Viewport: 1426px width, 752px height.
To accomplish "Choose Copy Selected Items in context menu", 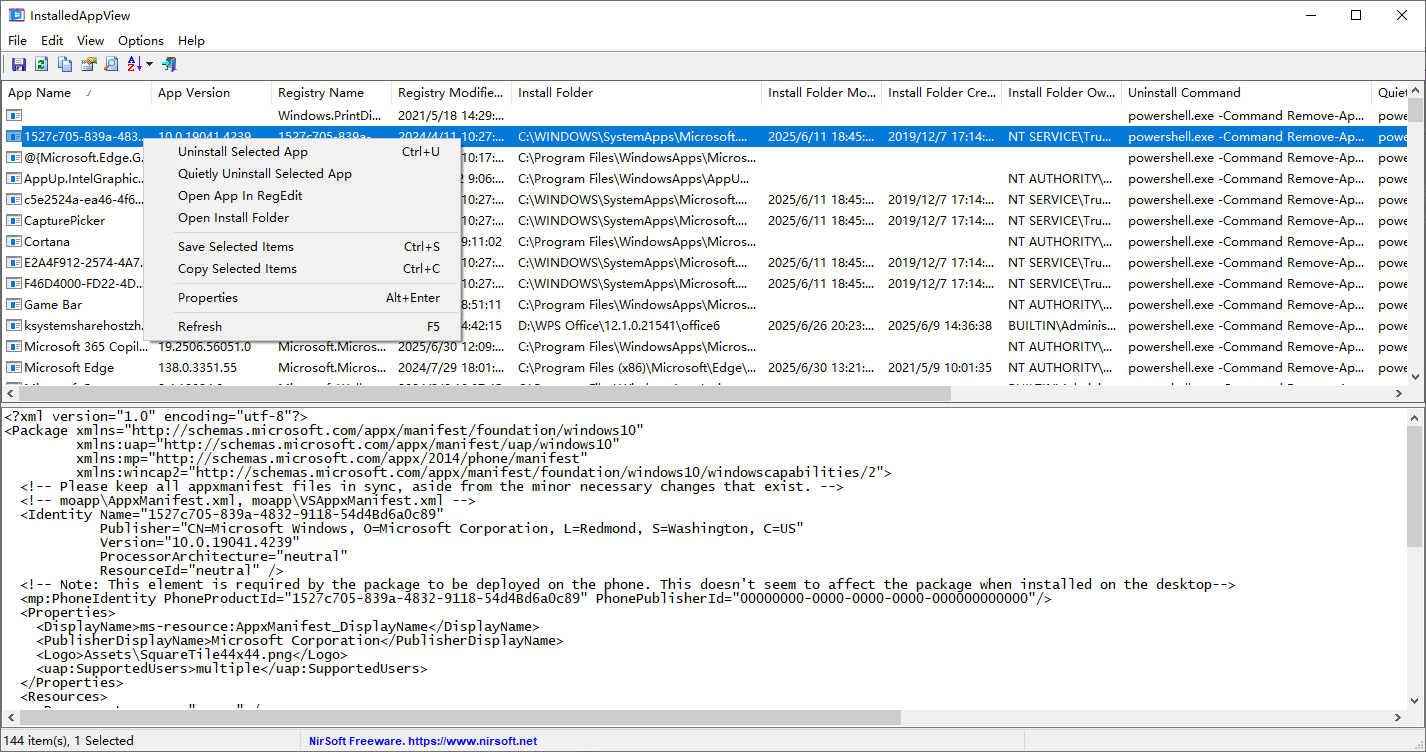I will [x=302, y=269].
